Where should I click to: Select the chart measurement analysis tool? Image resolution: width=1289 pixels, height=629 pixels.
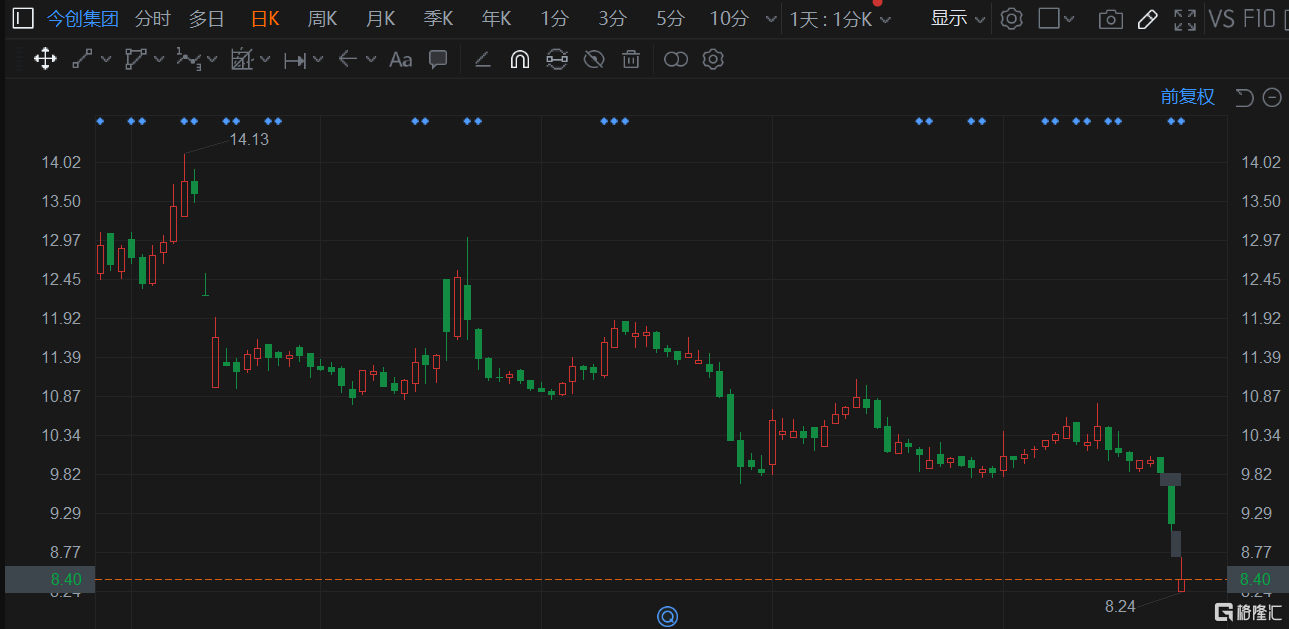[x=242, y=59]
